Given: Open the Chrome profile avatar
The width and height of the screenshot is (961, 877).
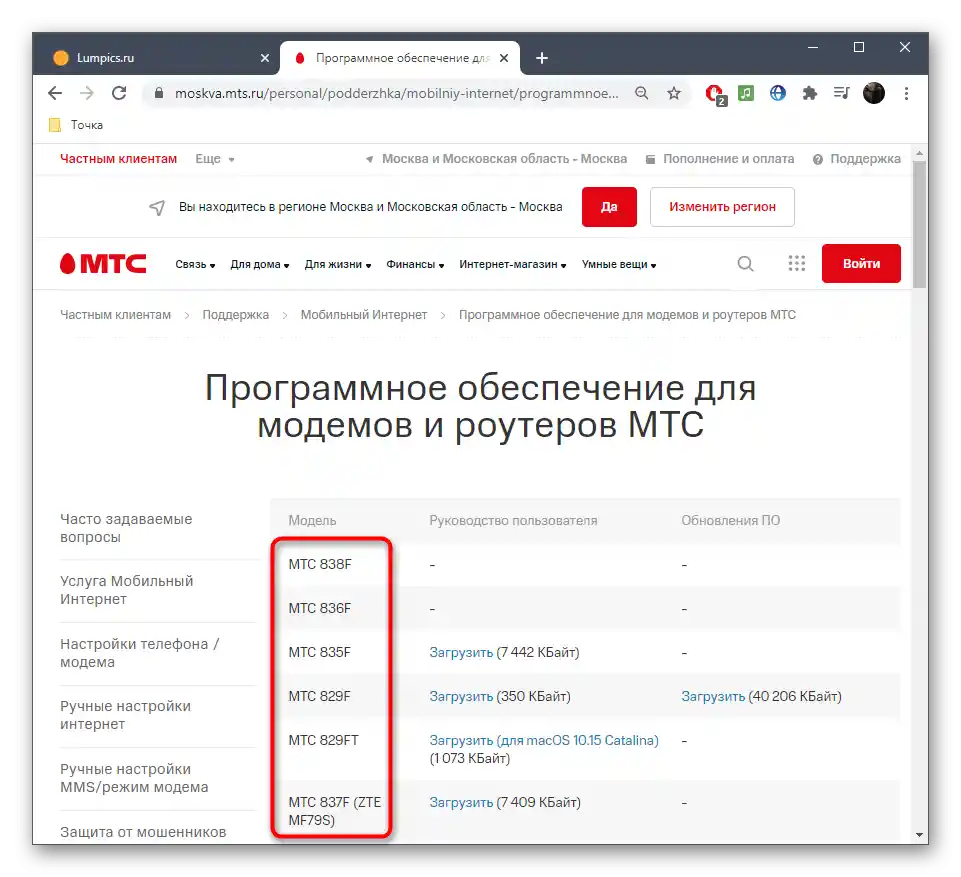Looking at the screenshot, I should [x=874, y=93].
